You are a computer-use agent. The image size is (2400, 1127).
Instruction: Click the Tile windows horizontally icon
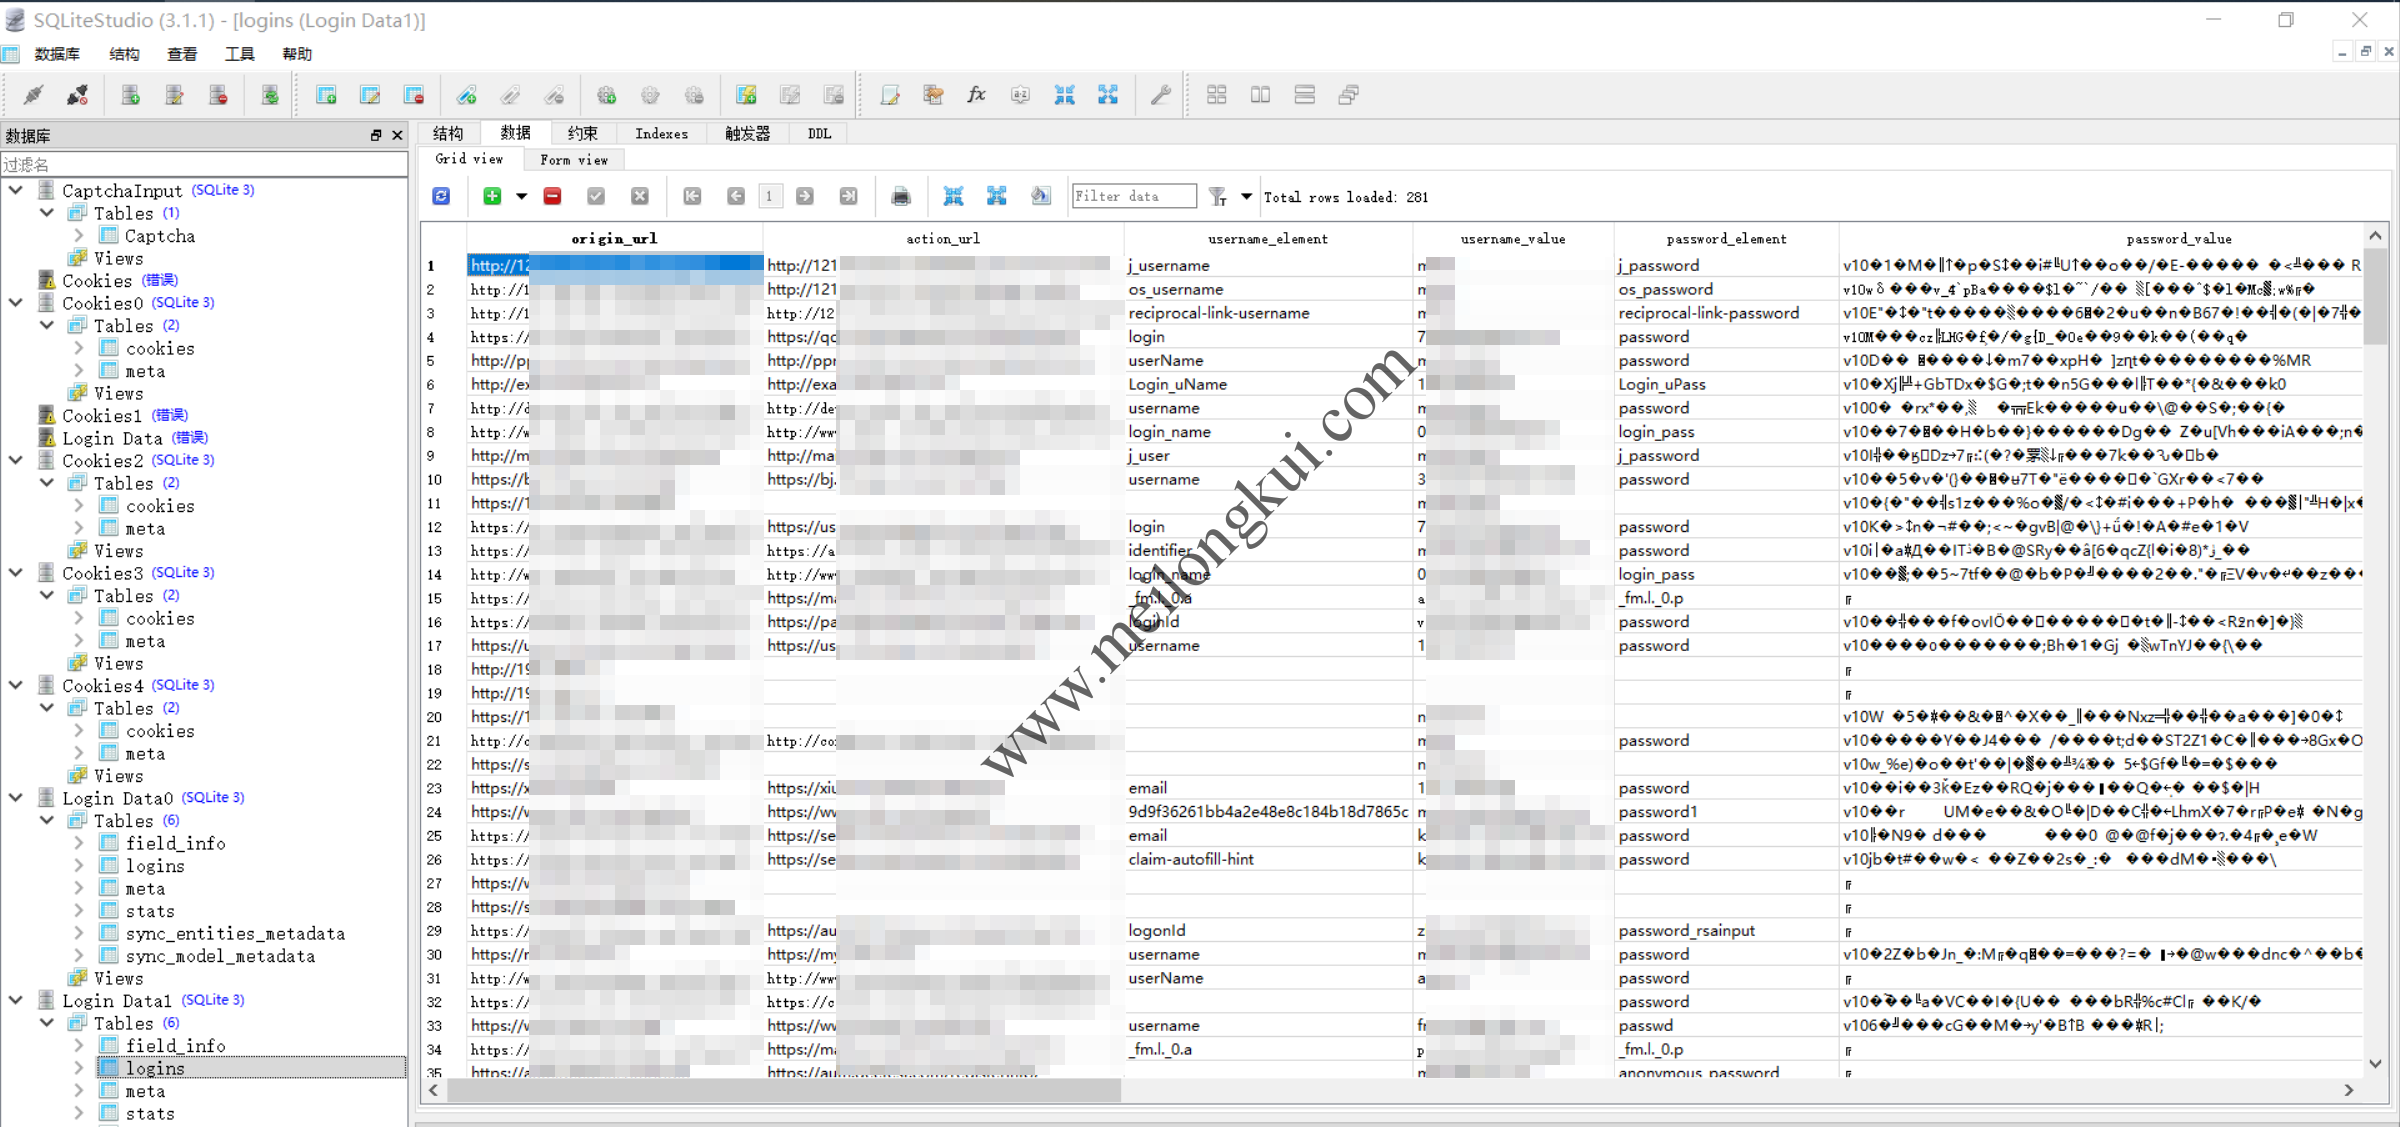(x=1260, y=95)
